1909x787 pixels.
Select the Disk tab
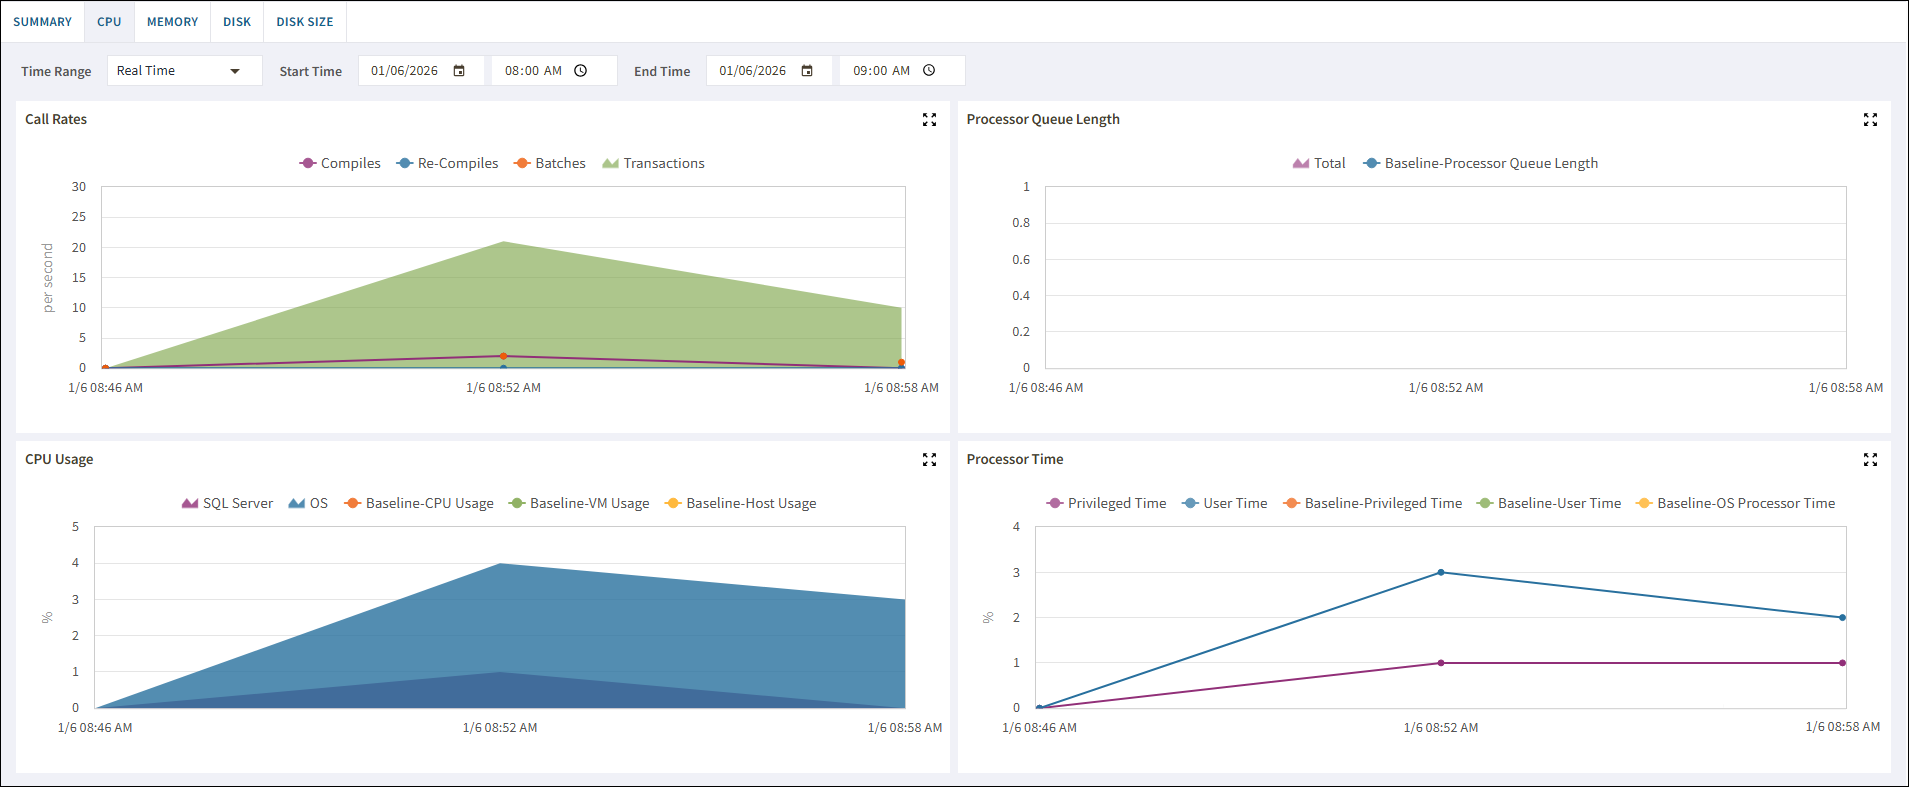coord(237,22)
